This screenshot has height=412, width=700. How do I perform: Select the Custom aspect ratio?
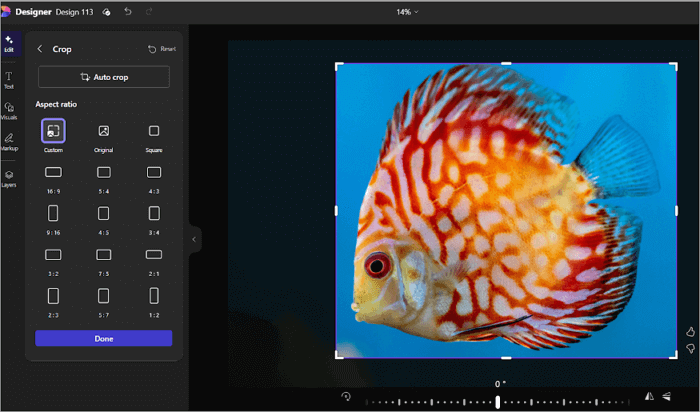(53, 131)
